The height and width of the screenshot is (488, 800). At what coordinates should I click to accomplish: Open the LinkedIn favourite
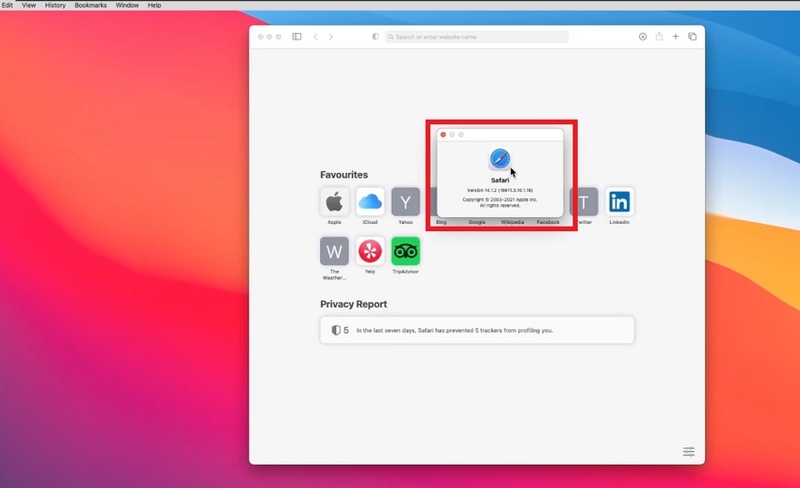(x=619, y=202)
